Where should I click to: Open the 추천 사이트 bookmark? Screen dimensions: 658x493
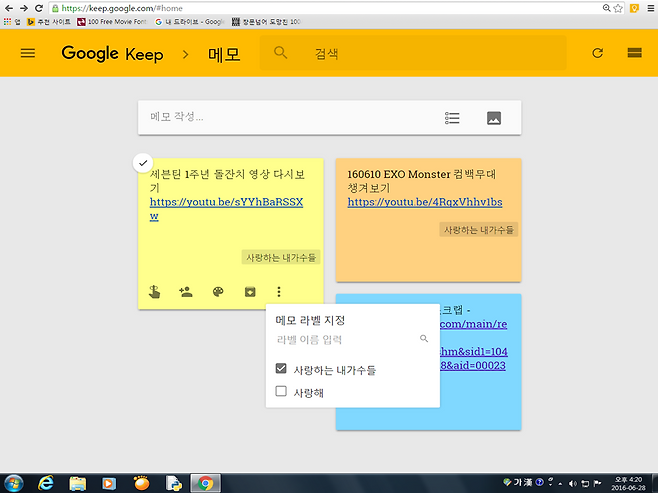(49, 21)
